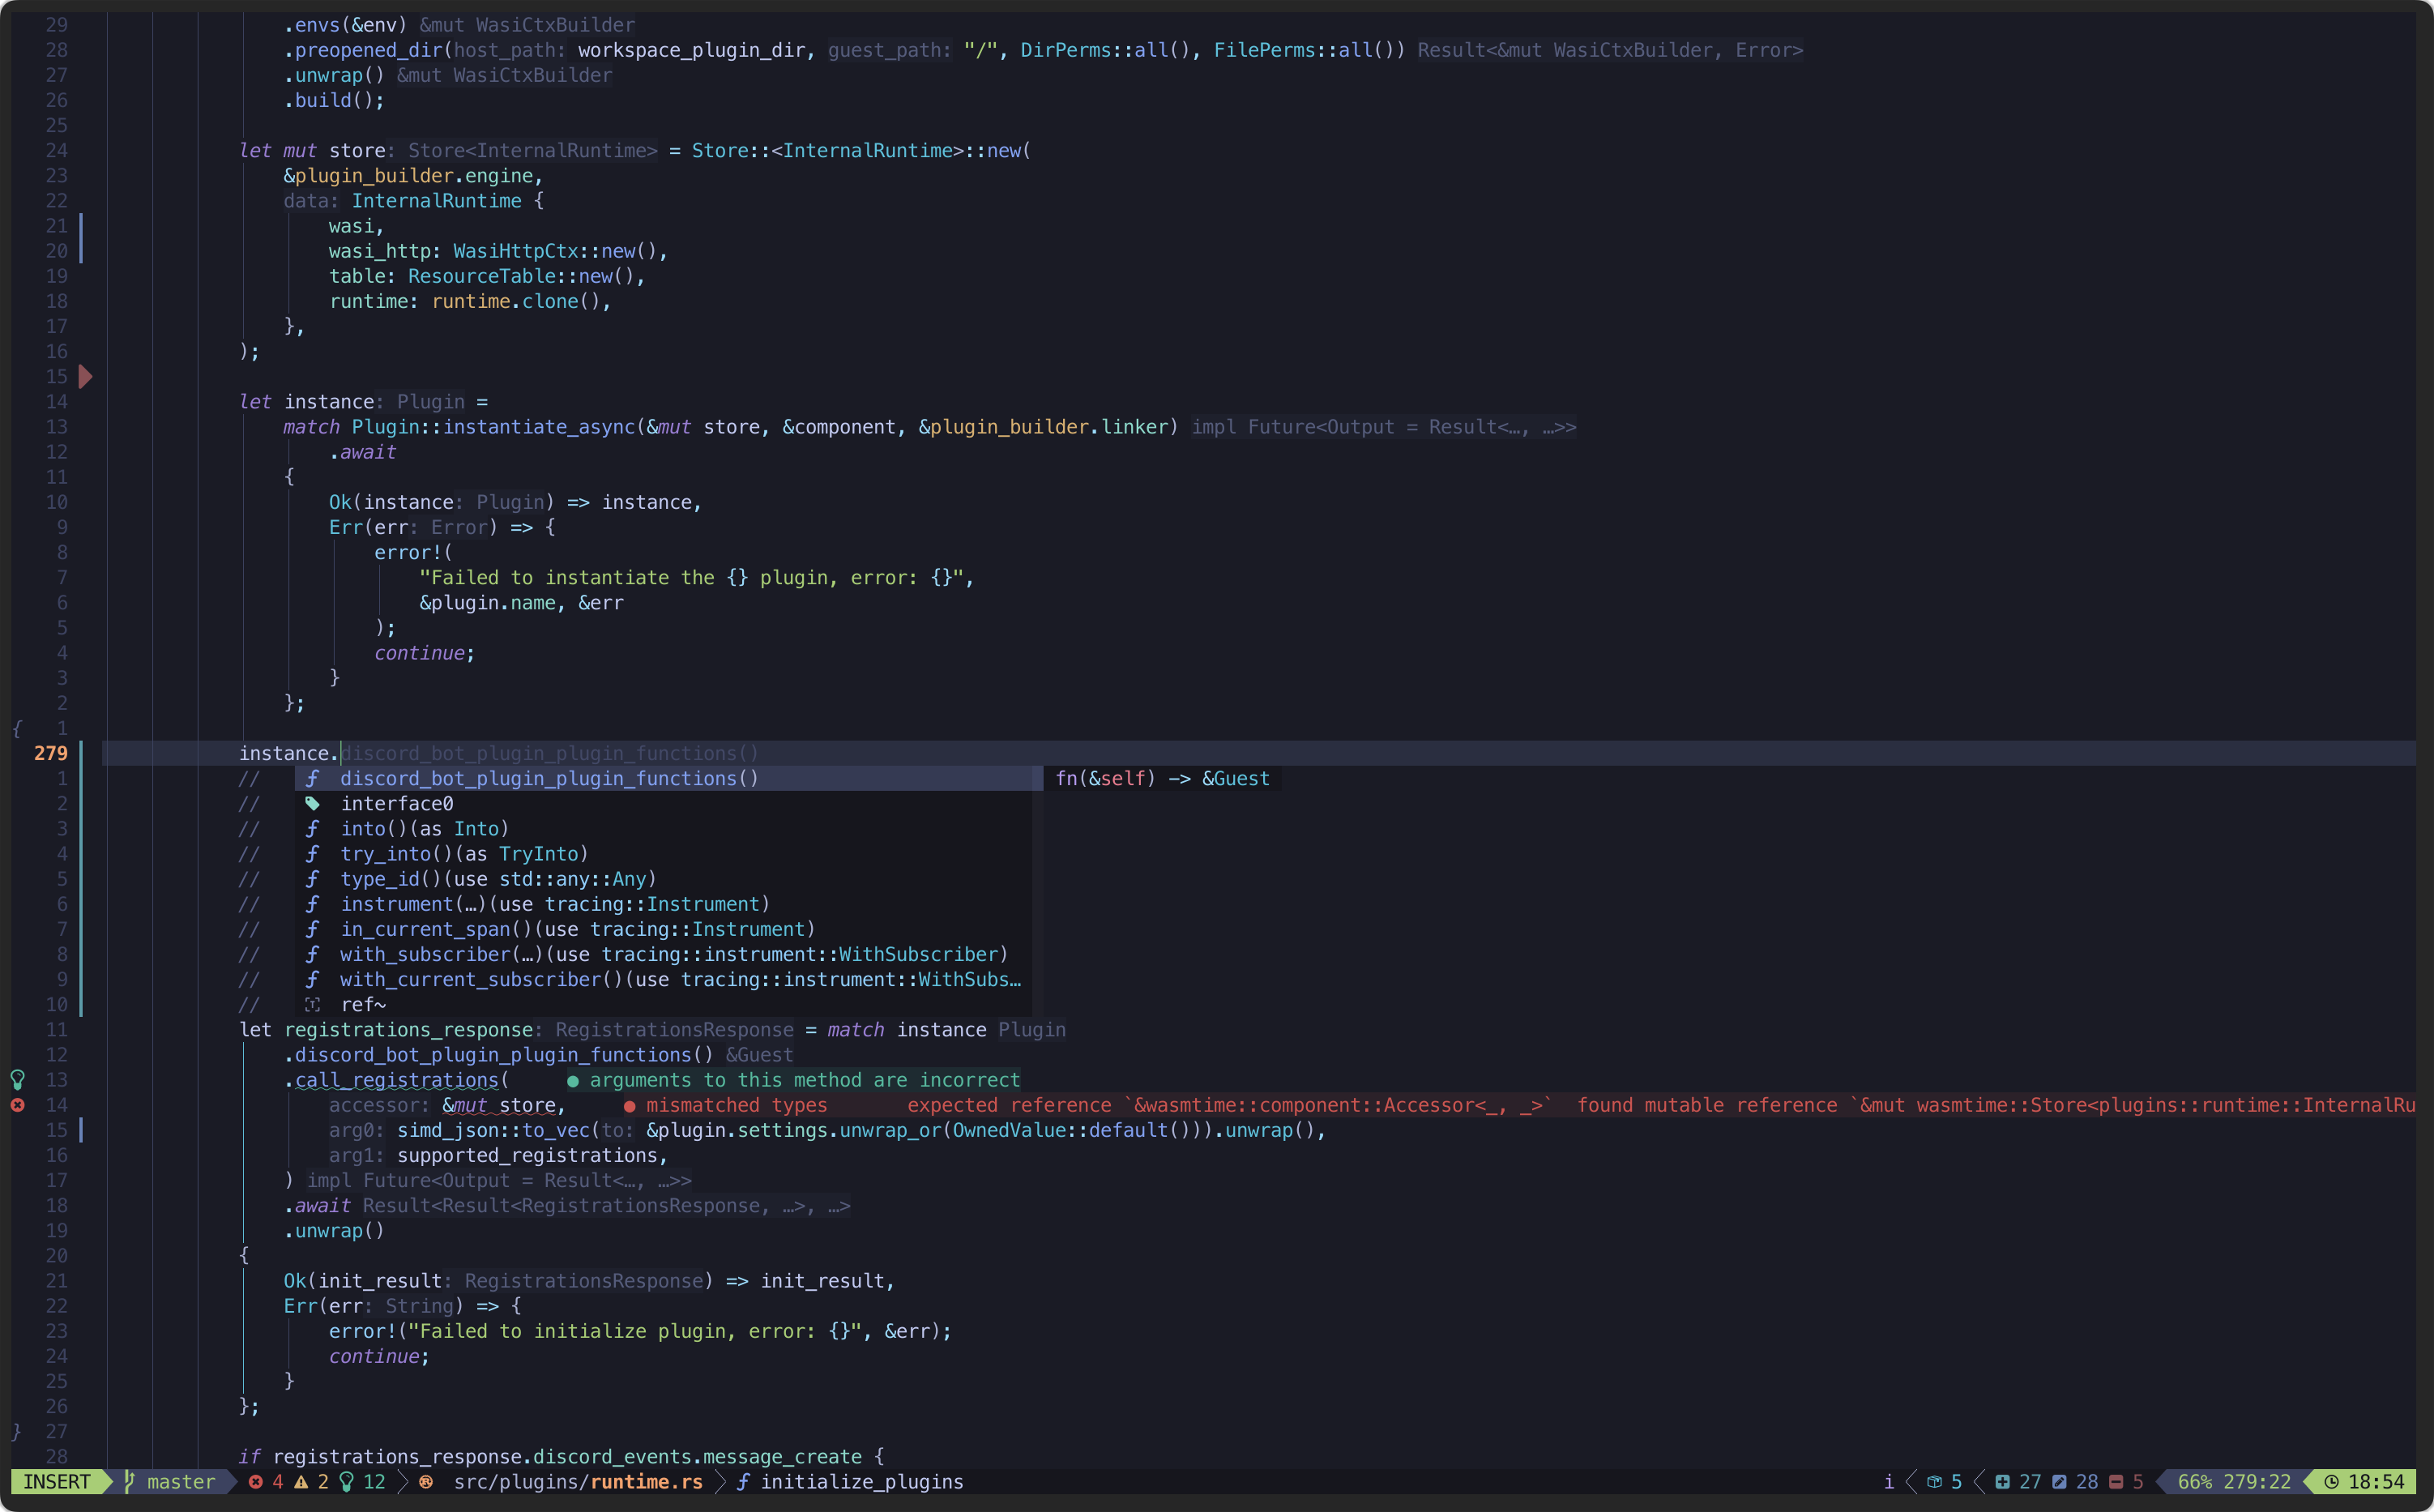Pick the ref~ snippet completion item
This screenshot has width=2434, height=1512.
(363, 1005)
